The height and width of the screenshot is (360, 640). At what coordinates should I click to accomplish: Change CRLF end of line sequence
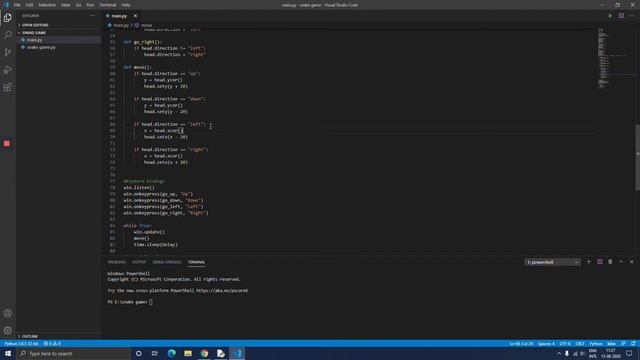point(580,344)
